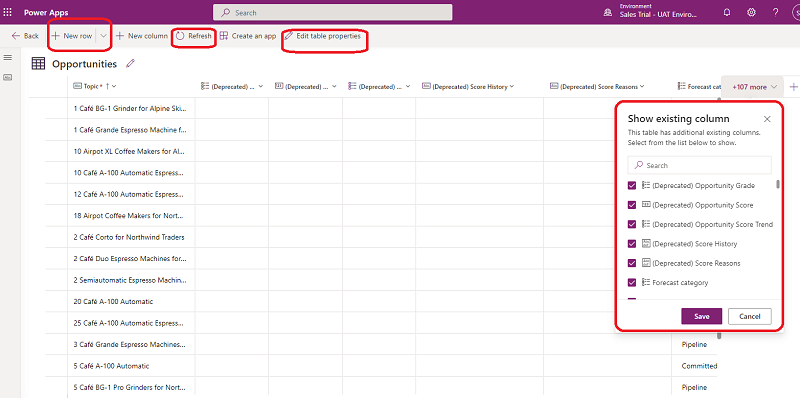Refresh the table data
The height and width of the screenshot is (398, 800).
click(x=194, y=36)
